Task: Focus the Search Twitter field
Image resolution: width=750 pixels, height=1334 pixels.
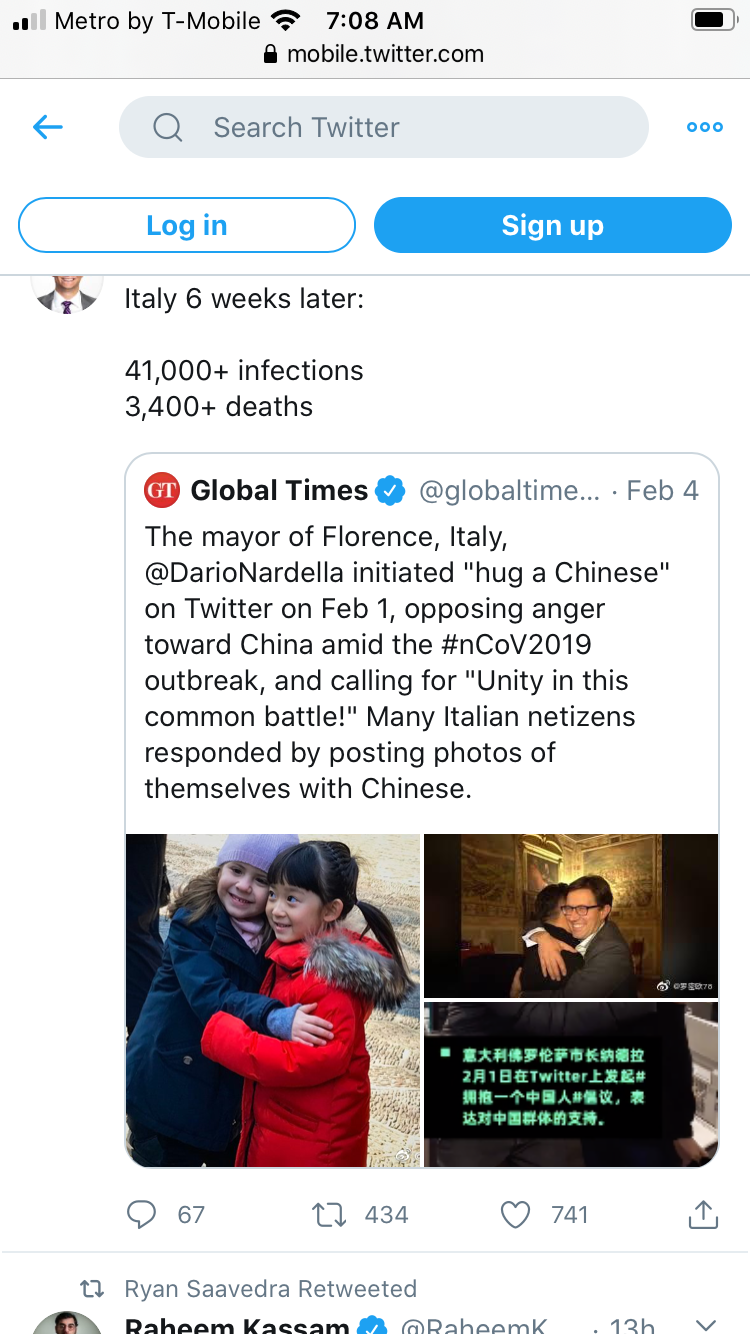Action: [x=384, y=127]
